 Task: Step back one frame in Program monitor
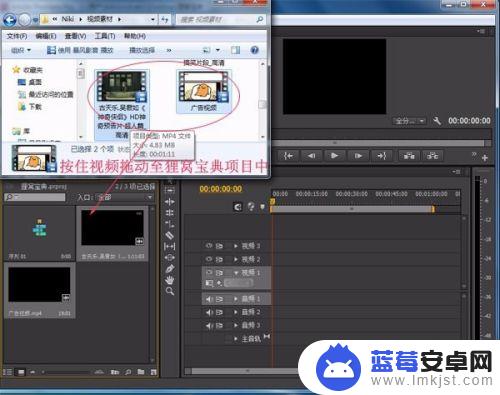311,156
